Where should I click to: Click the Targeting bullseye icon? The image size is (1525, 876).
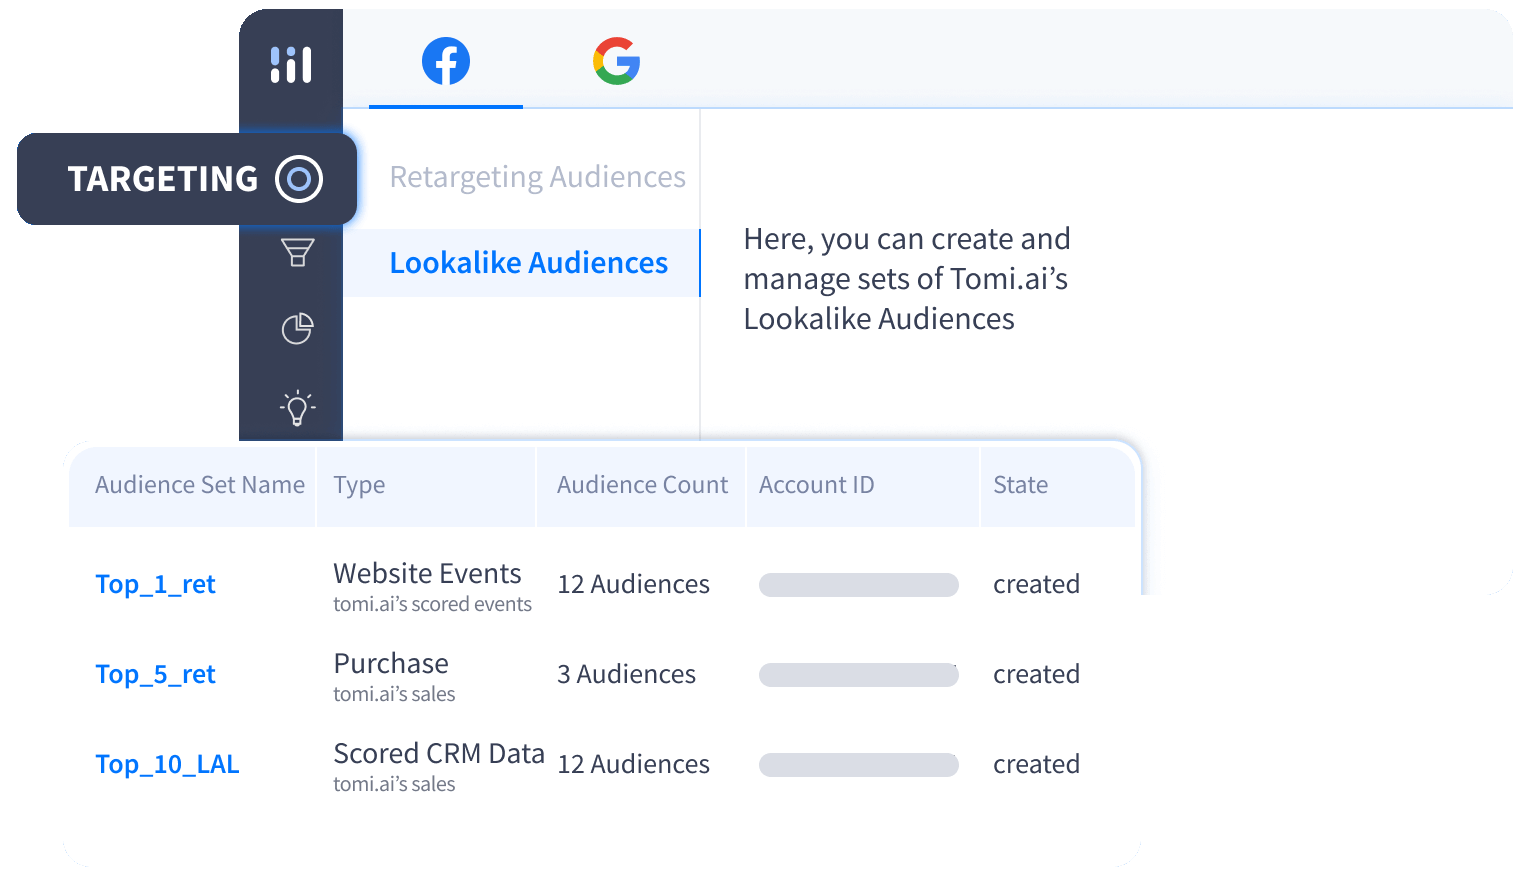[x=299, y=179]
